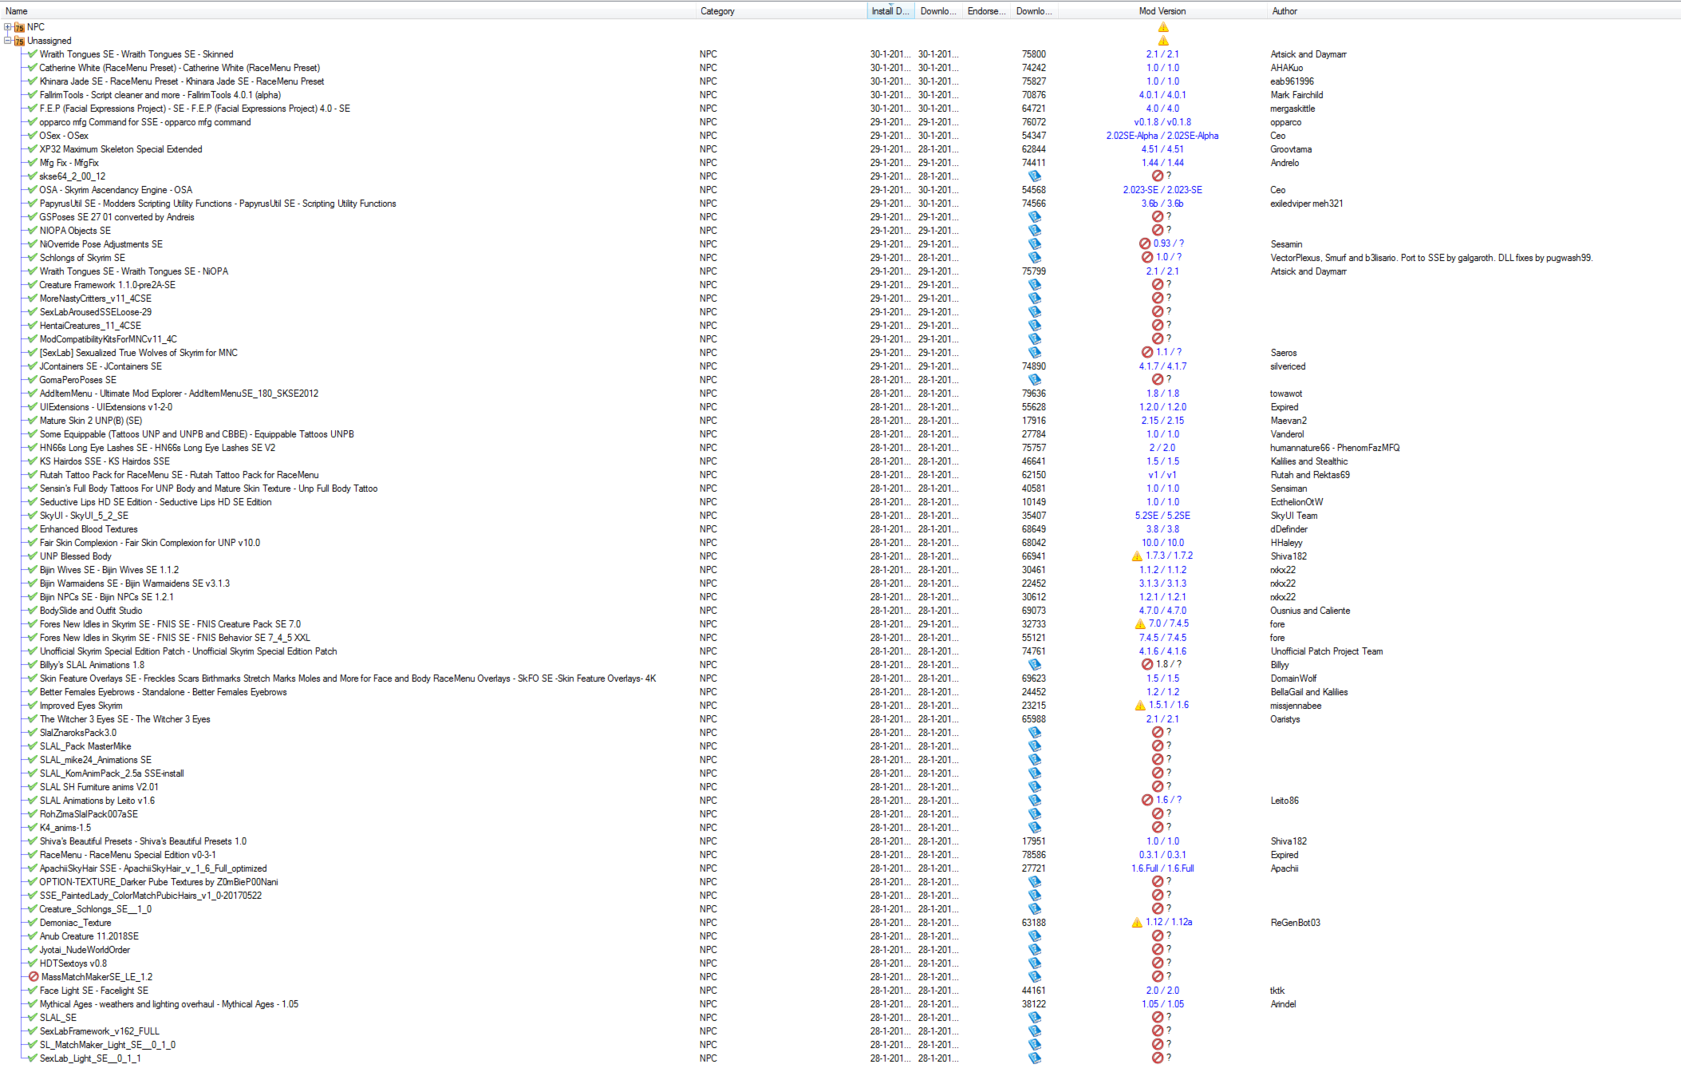
Task: Expand the NPC category group
Action: pyautogui.click(x=8, y=27)
